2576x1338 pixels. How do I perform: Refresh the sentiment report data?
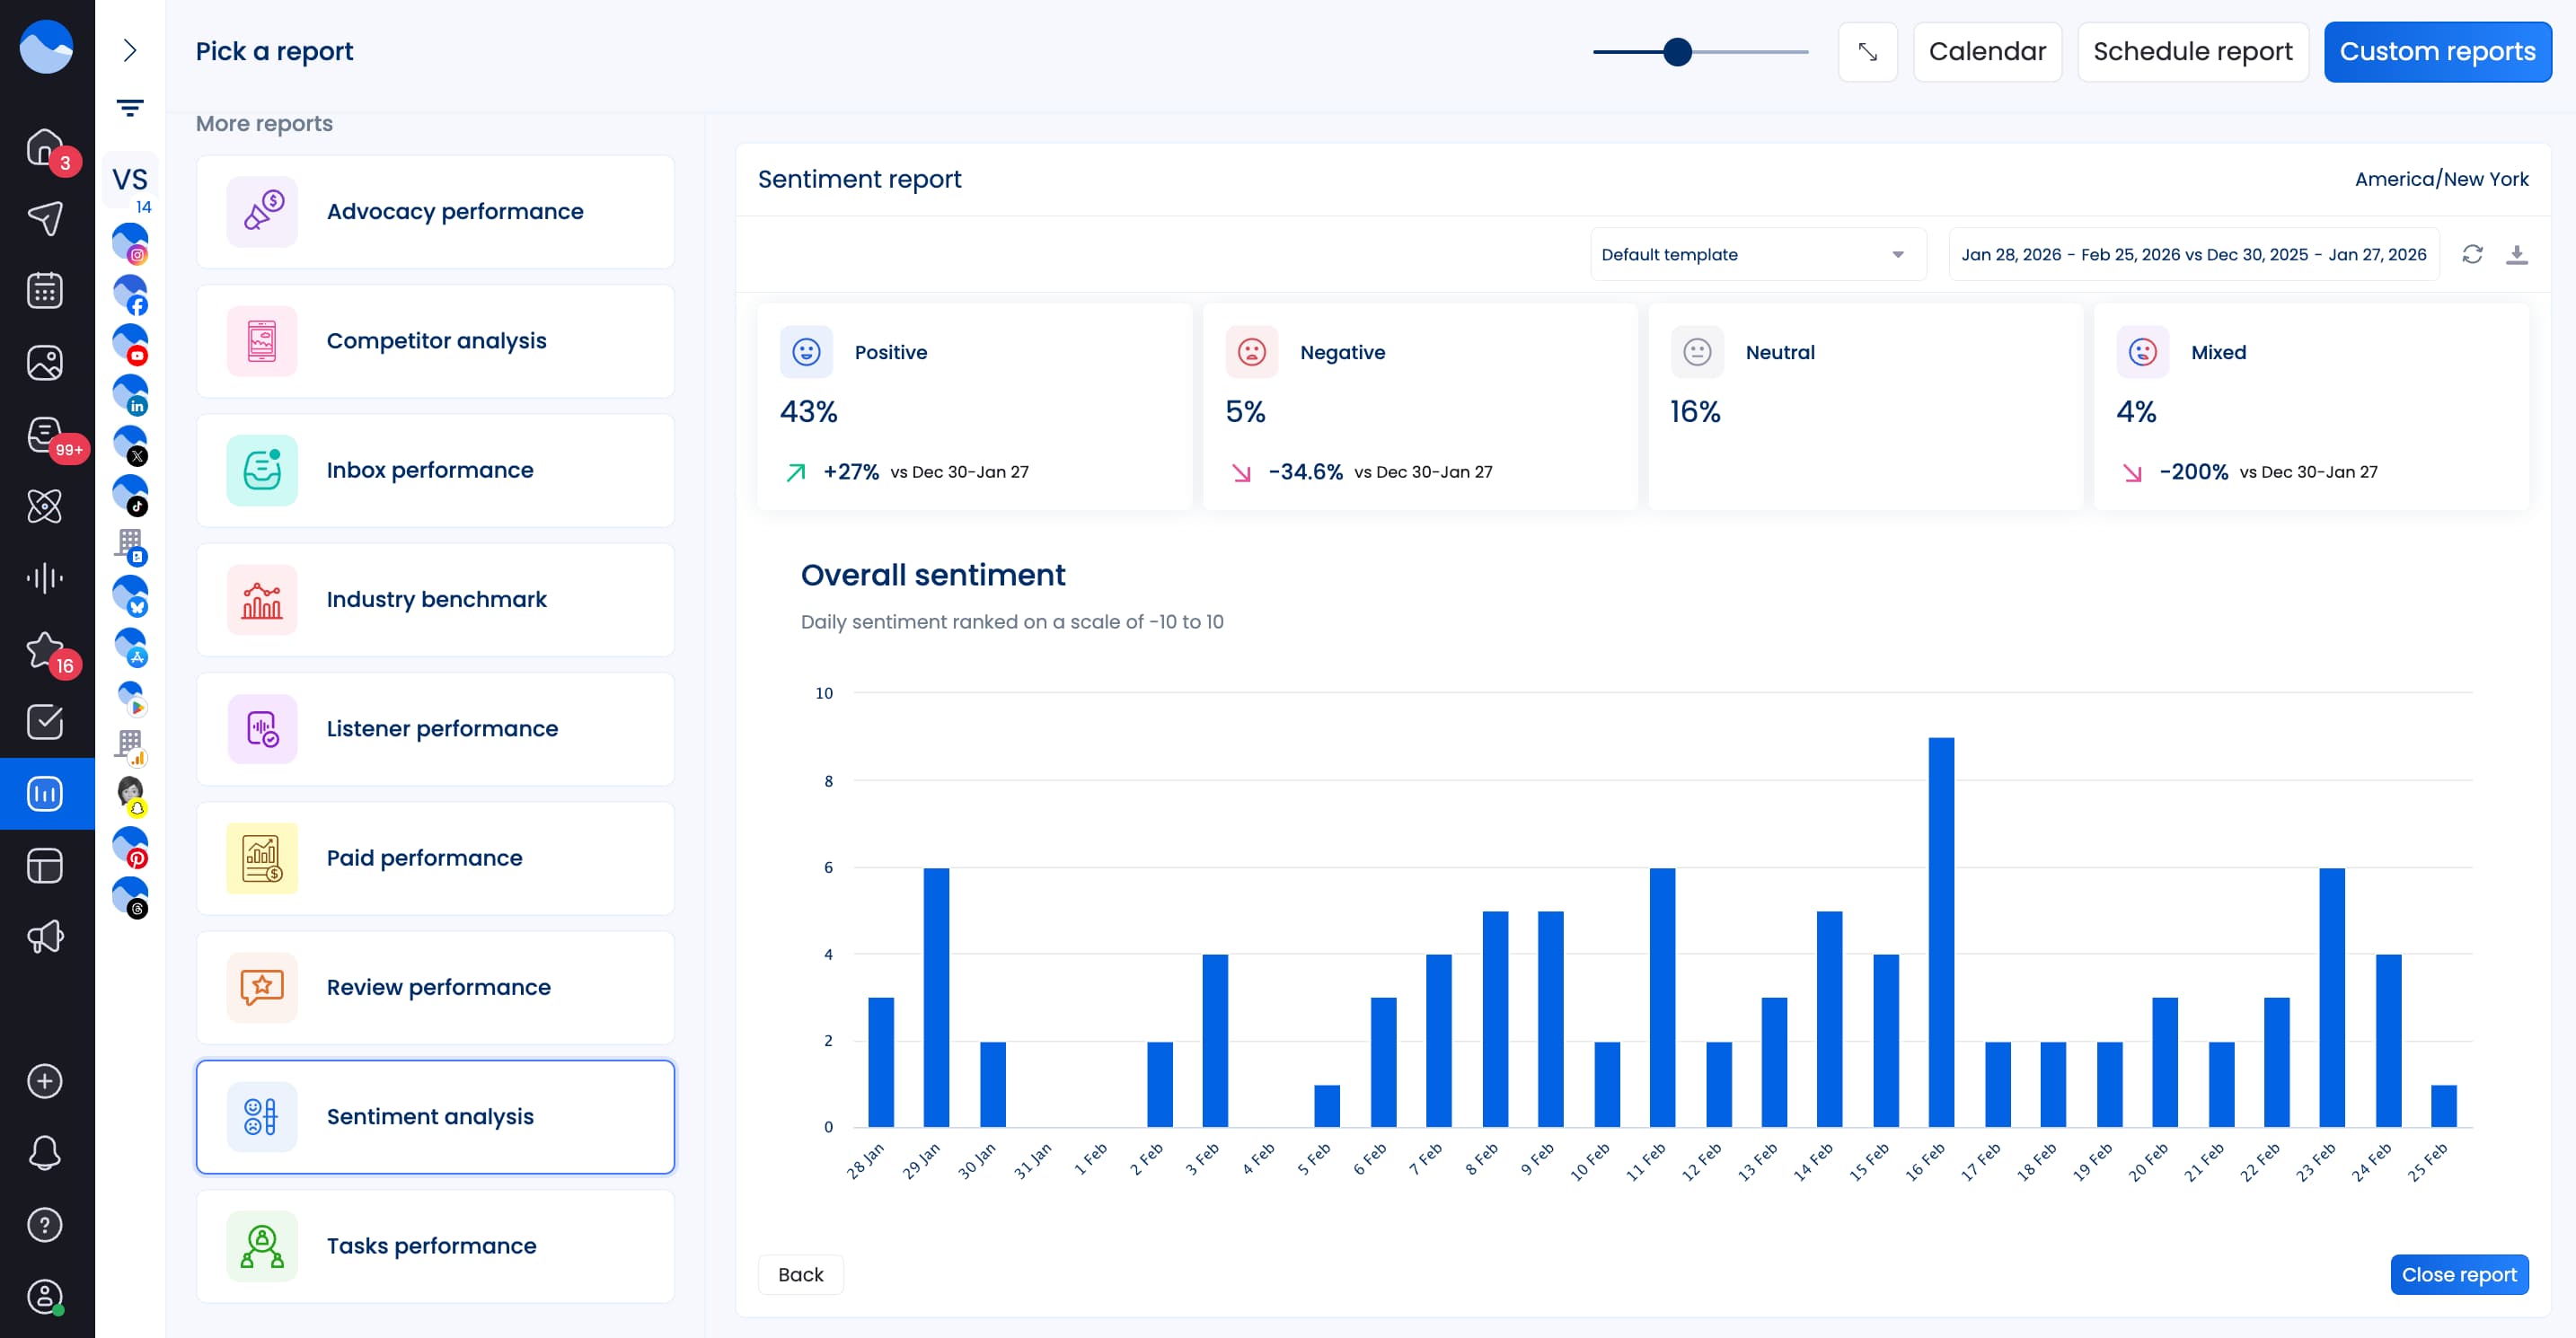coord(2472,254)
